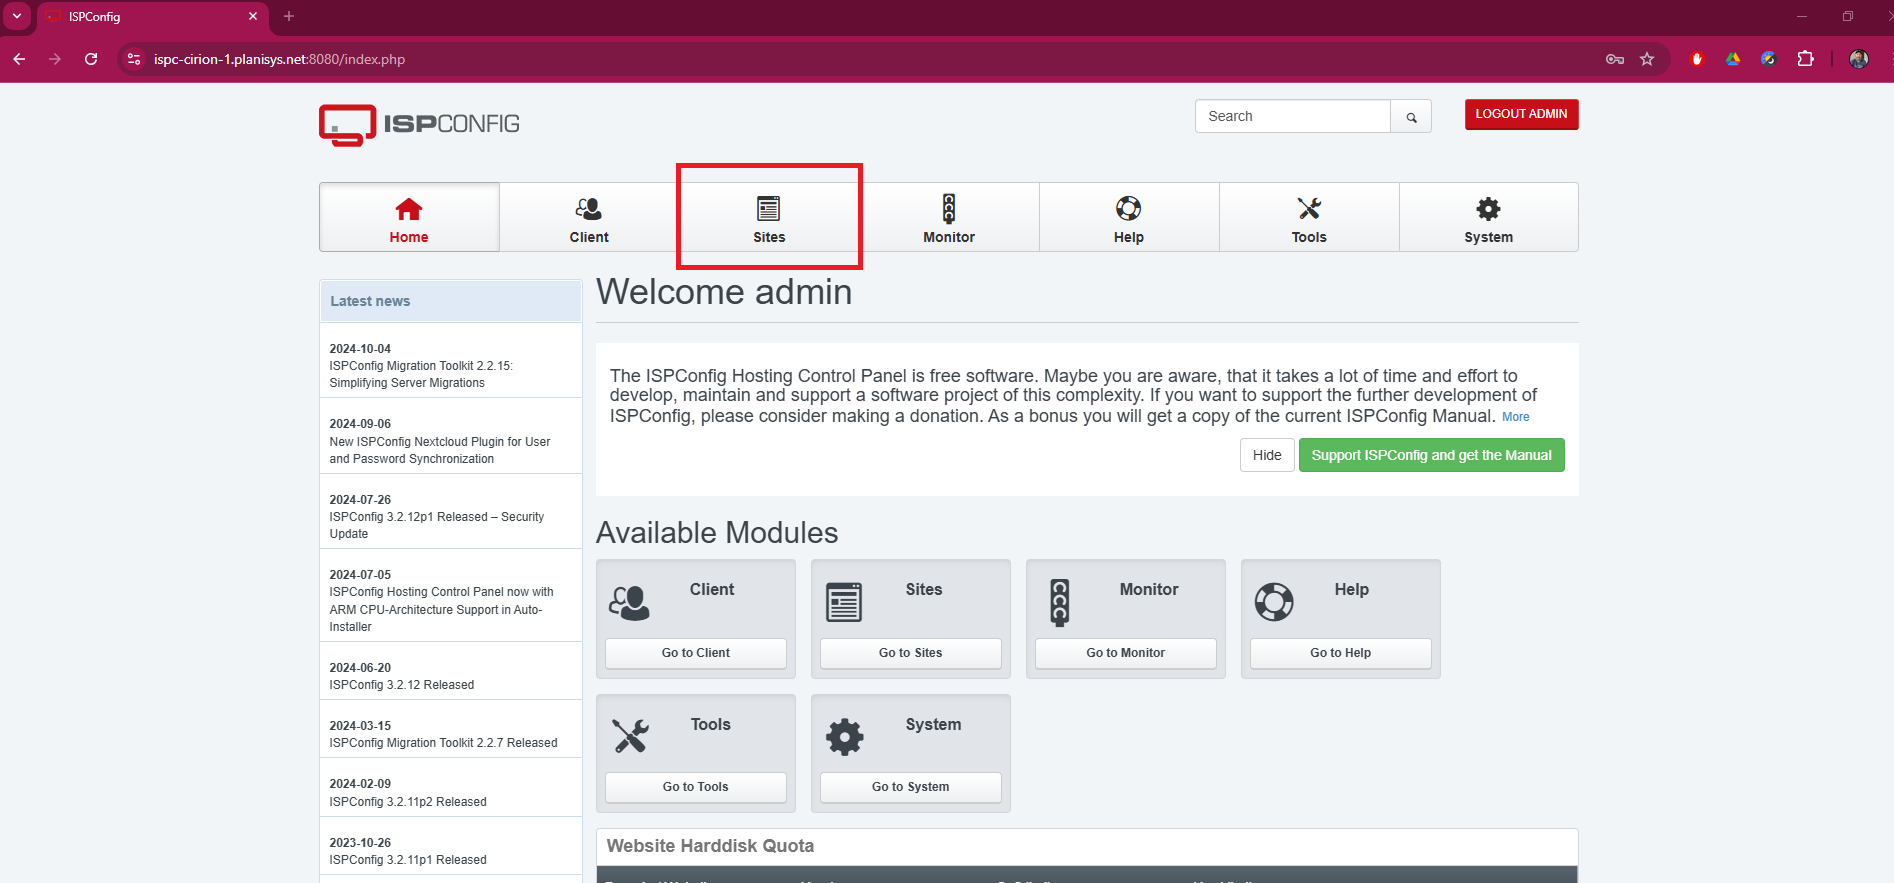1894x883 pixels.
Task: Click the site information icon in address bar
Action: click(134, 59)
